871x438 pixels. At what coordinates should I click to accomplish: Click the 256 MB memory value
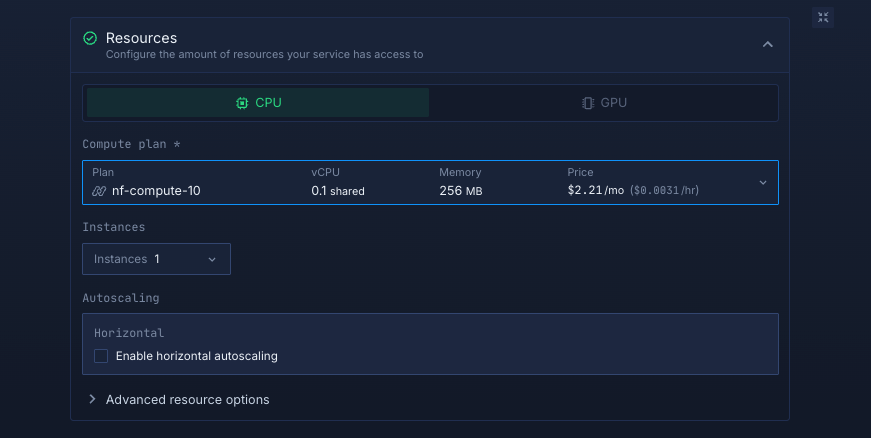pyautogui.click(x=460, y=190)
